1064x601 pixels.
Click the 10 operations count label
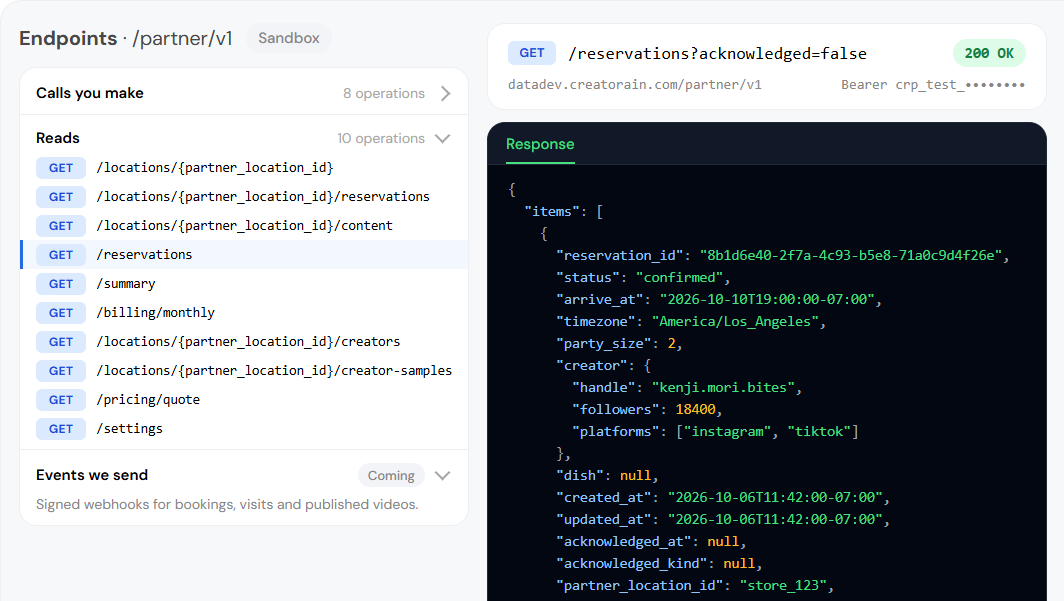(x=381, y=138)
